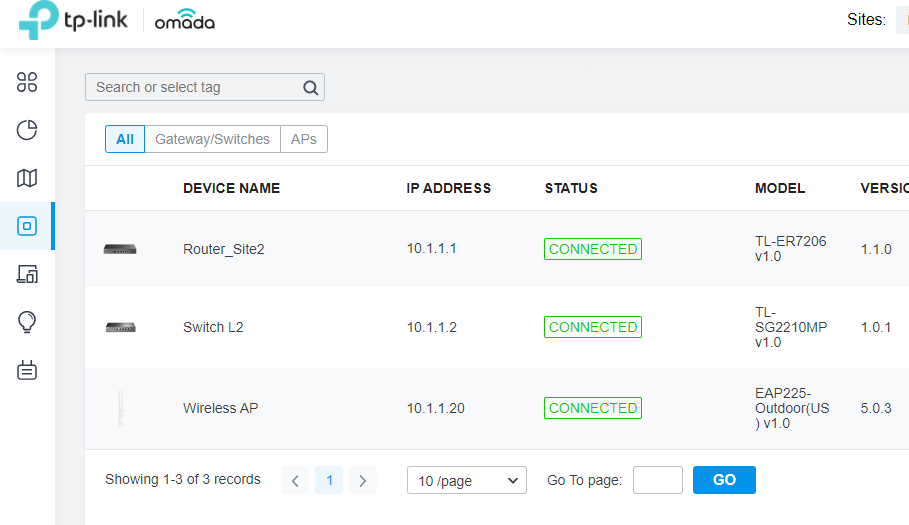
Task: Open the Statistics pie chart icon
Action: click(27, 130)
